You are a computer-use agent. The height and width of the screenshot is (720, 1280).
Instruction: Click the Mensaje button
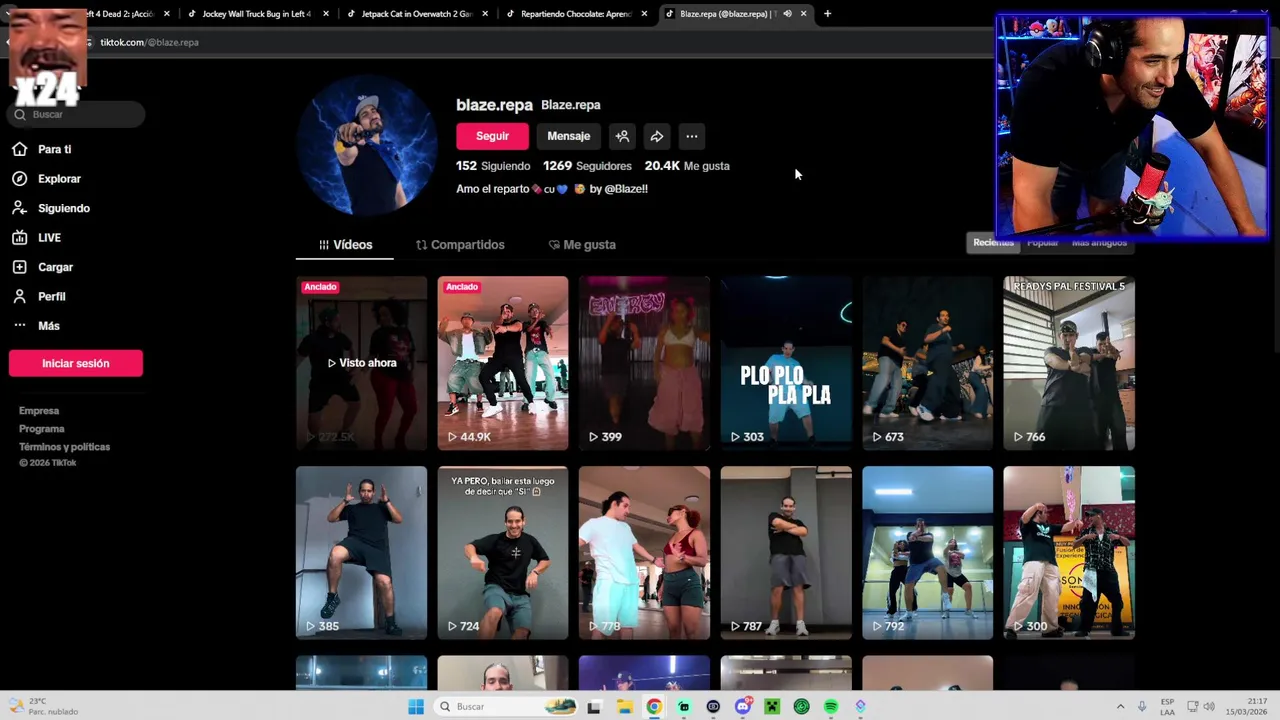568,136
